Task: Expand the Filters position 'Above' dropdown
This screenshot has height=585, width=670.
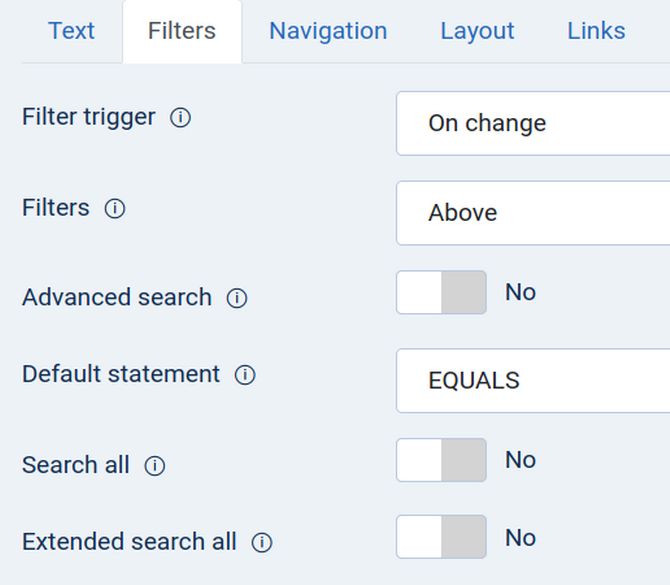Action: pos(533,213)
